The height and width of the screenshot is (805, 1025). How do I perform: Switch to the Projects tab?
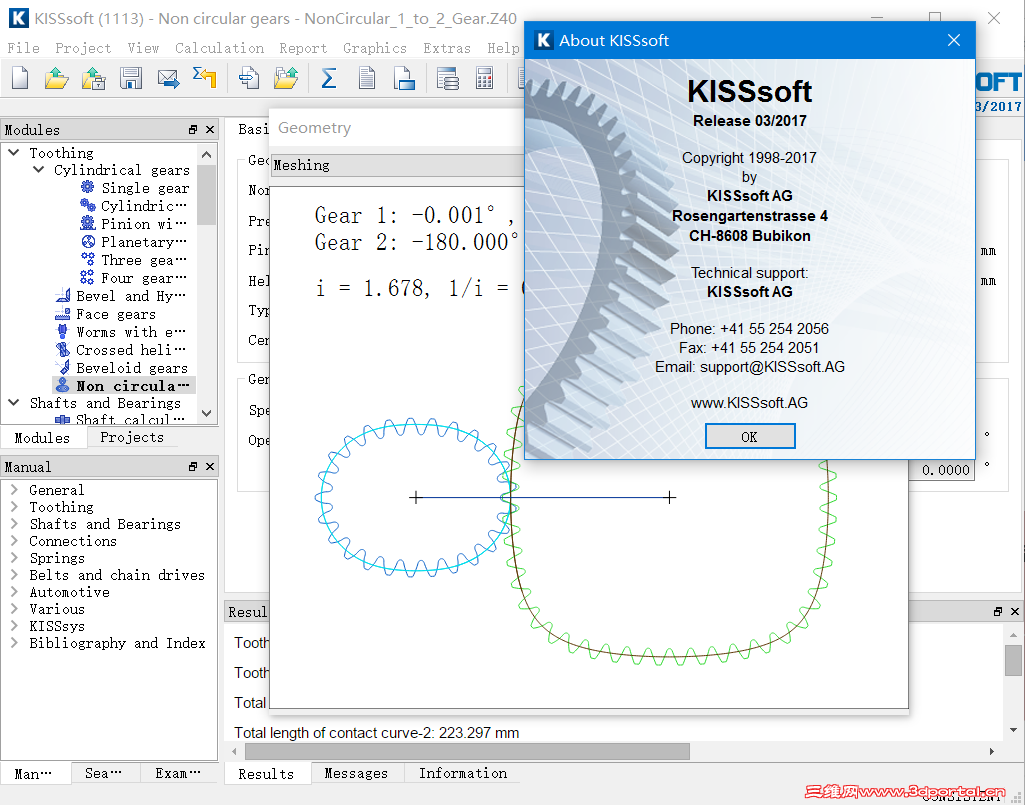point(132,437)
